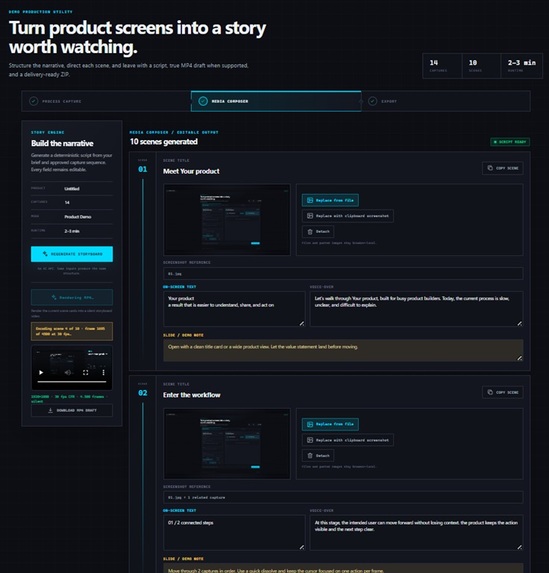Copy scene 01 with Copy Scene button
The width and height of the screenshot is (549, 573).
pos(503,168)
